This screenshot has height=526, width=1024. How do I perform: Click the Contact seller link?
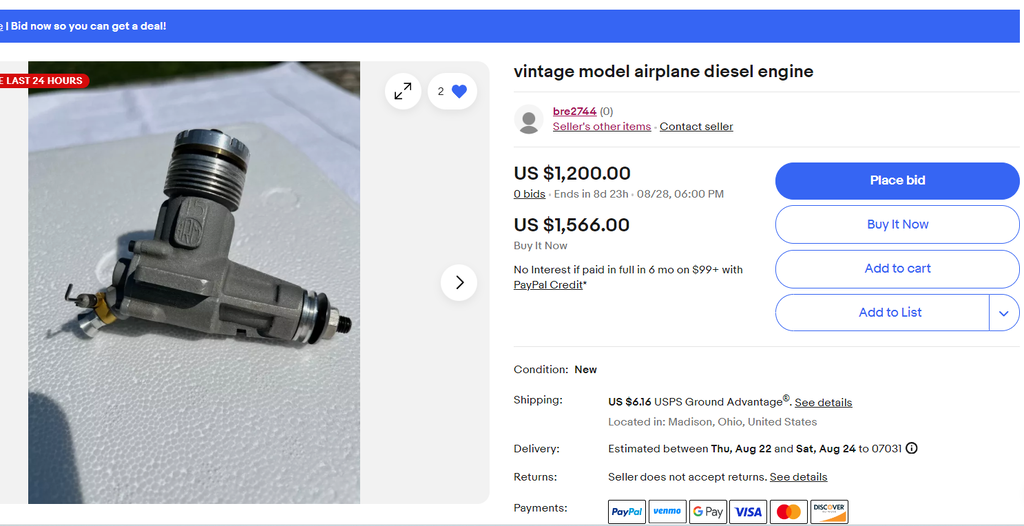click(x=696, y=127)
